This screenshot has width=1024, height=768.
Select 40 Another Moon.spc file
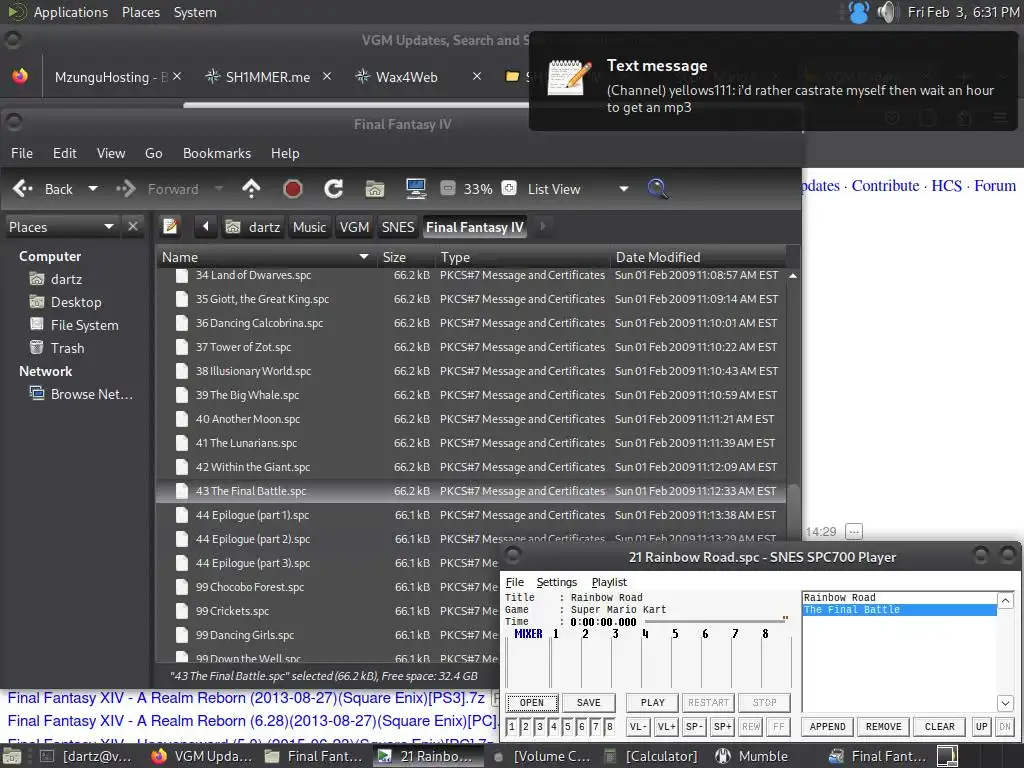click(x=470, y=419)
